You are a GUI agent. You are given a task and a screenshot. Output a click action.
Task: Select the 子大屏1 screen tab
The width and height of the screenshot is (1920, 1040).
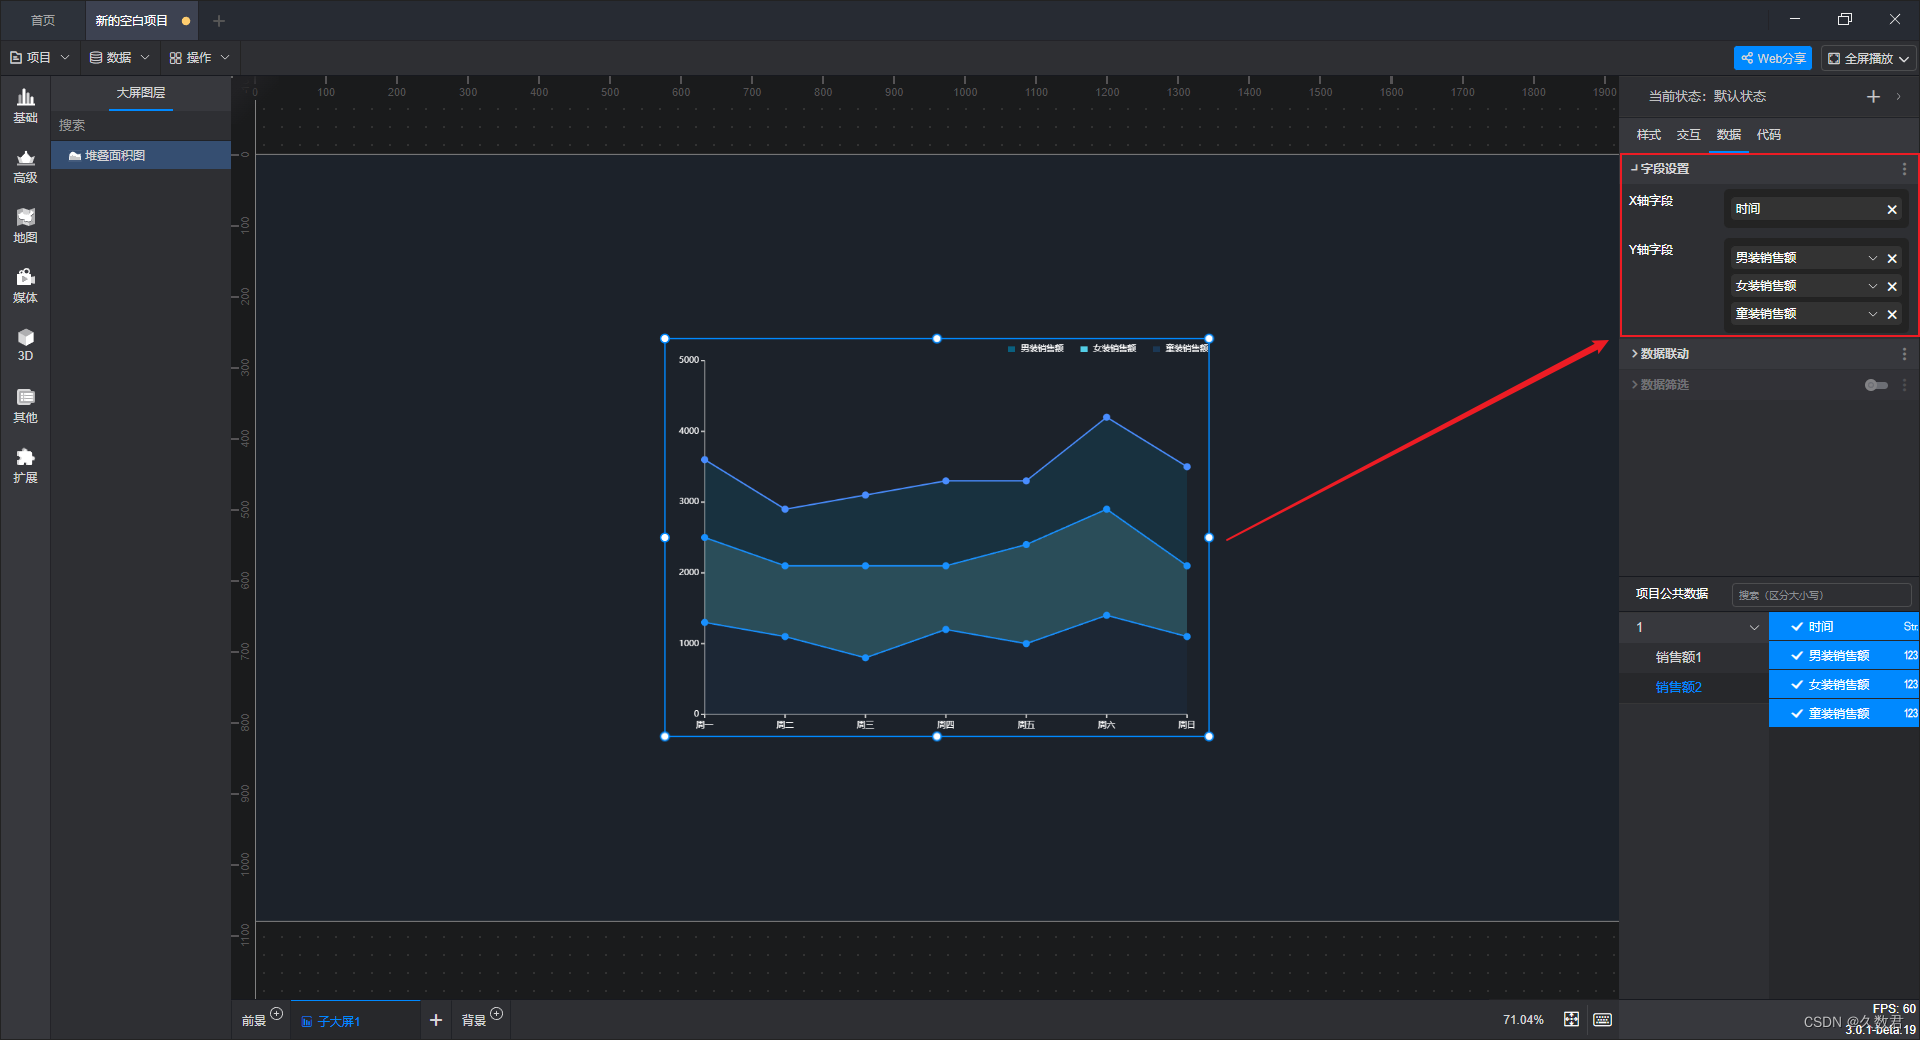[x=355, y=1021]
